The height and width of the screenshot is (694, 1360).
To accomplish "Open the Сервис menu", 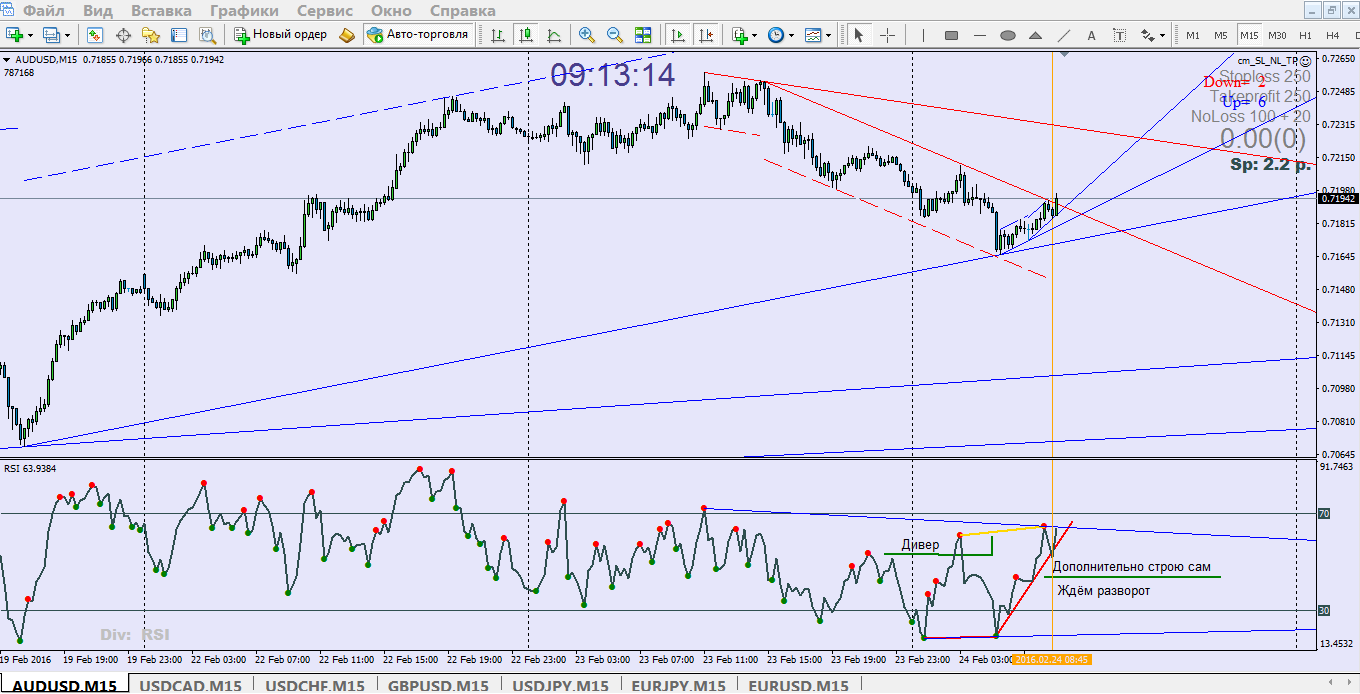I will click(x=325, y=11).
